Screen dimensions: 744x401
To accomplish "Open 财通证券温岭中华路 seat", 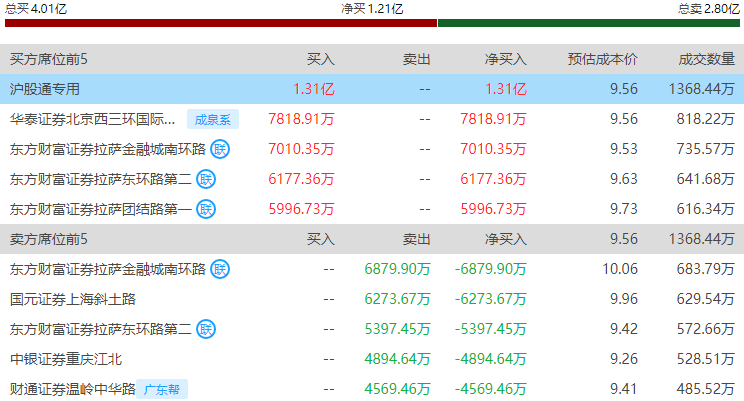I will (x=73, y=389).
